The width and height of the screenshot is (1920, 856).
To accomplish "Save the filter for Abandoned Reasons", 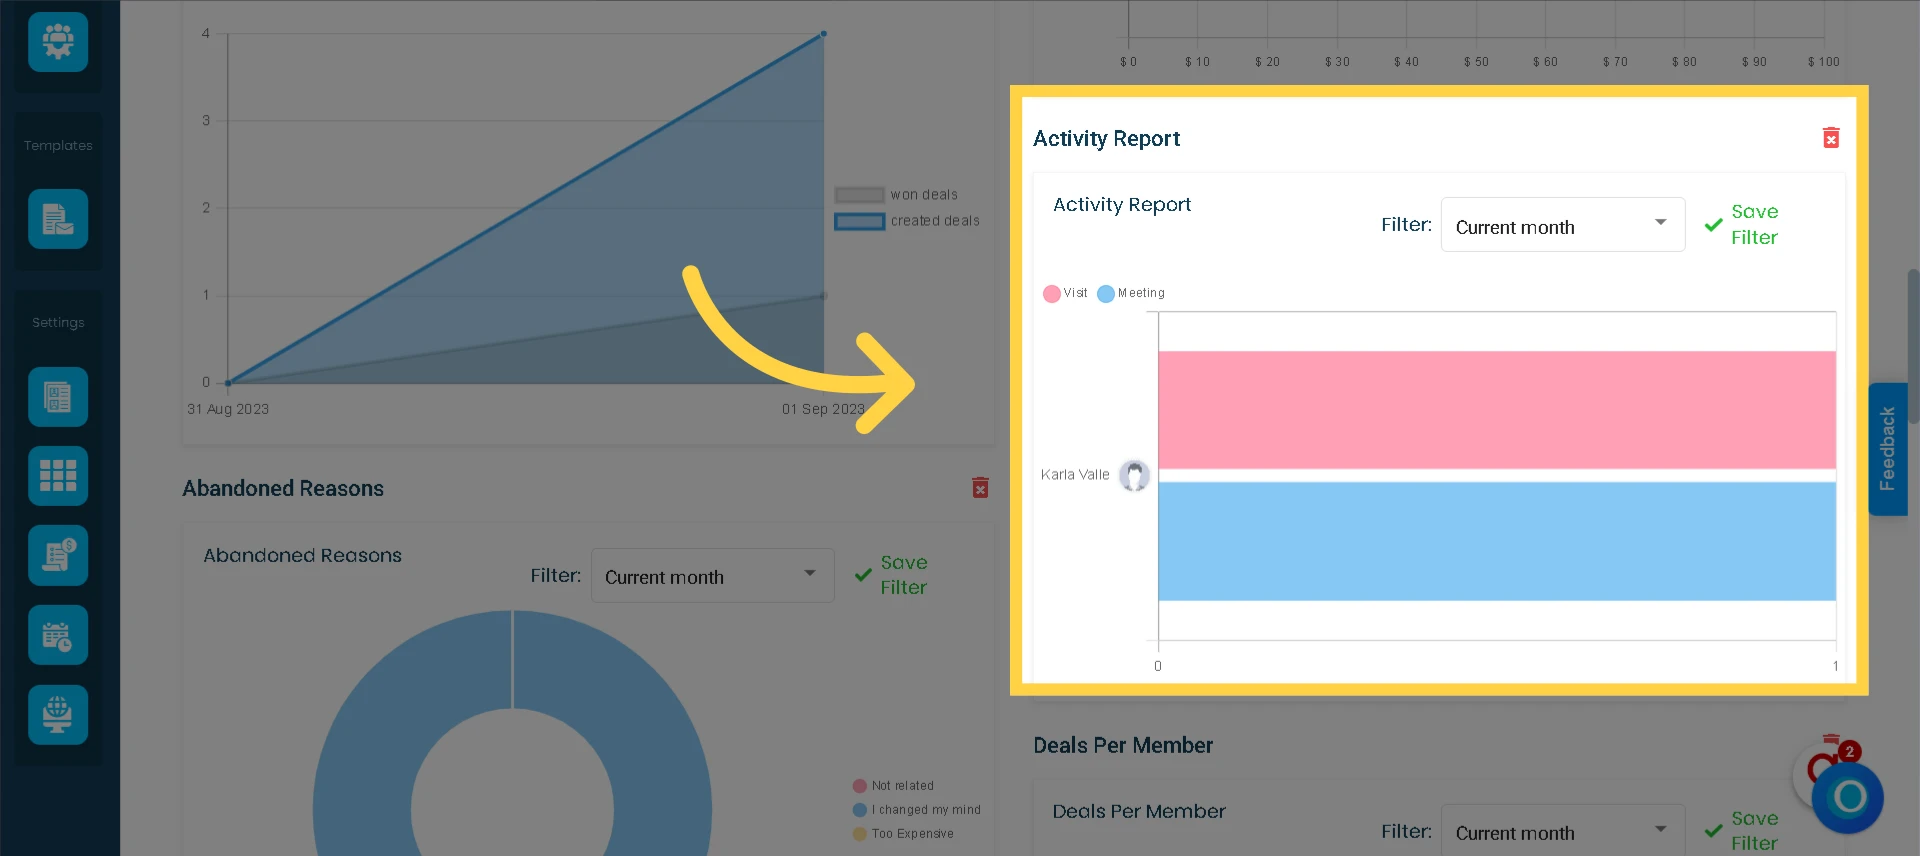I will pos(892,575).
